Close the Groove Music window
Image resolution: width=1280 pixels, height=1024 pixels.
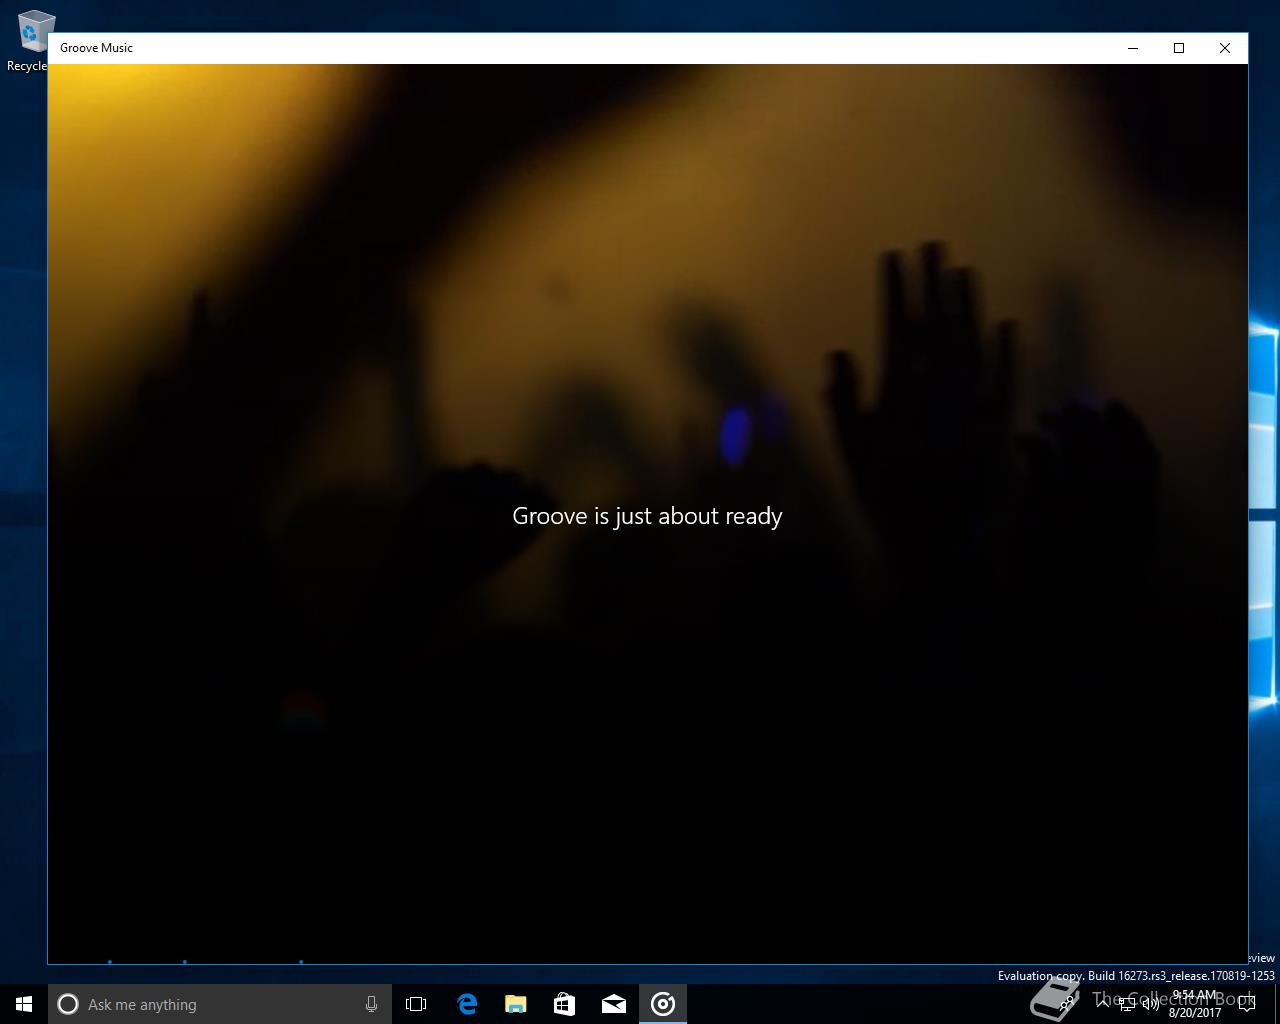[1225, 48]
